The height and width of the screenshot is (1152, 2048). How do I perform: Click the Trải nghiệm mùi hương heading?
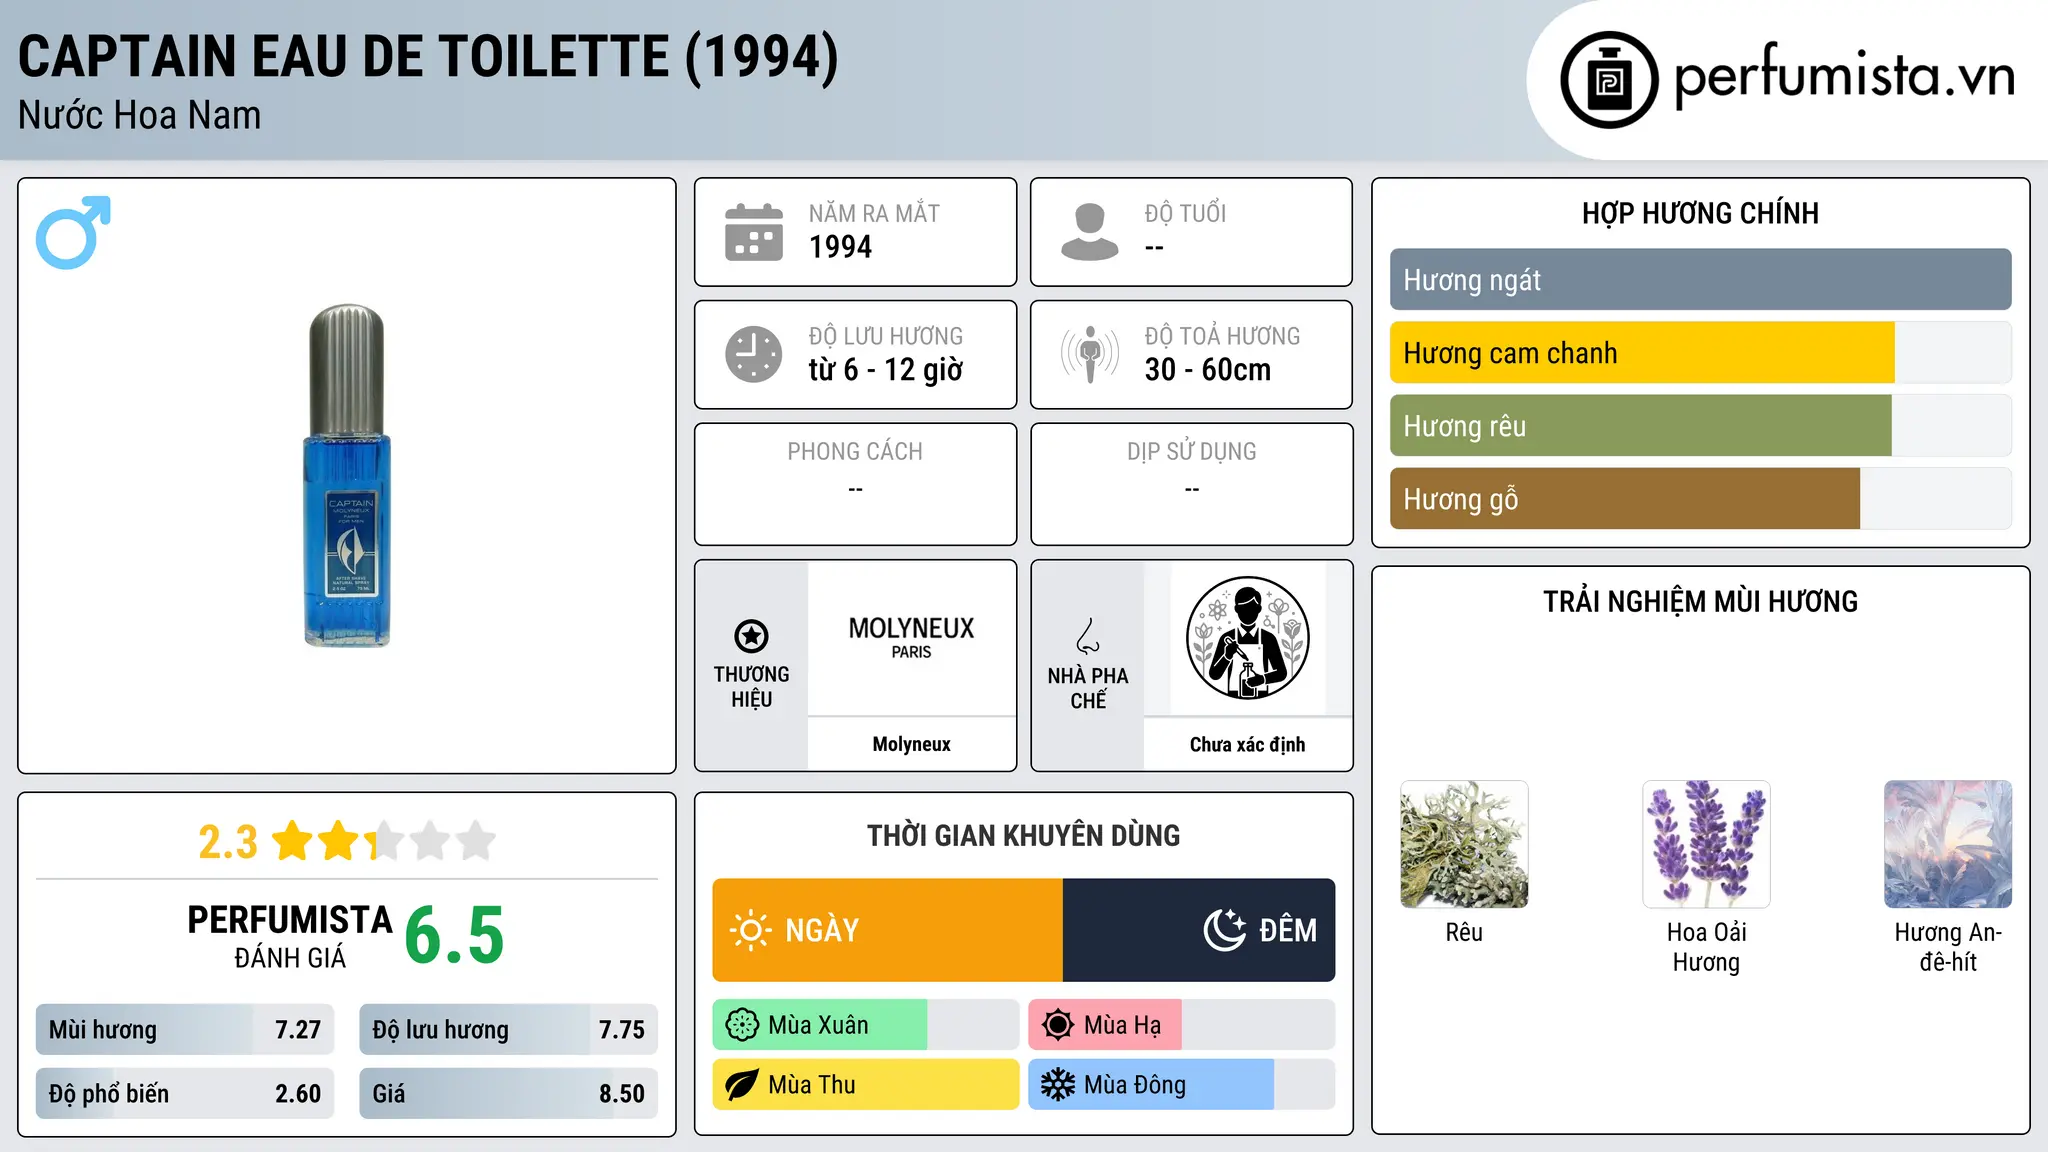click(1700, 602)
